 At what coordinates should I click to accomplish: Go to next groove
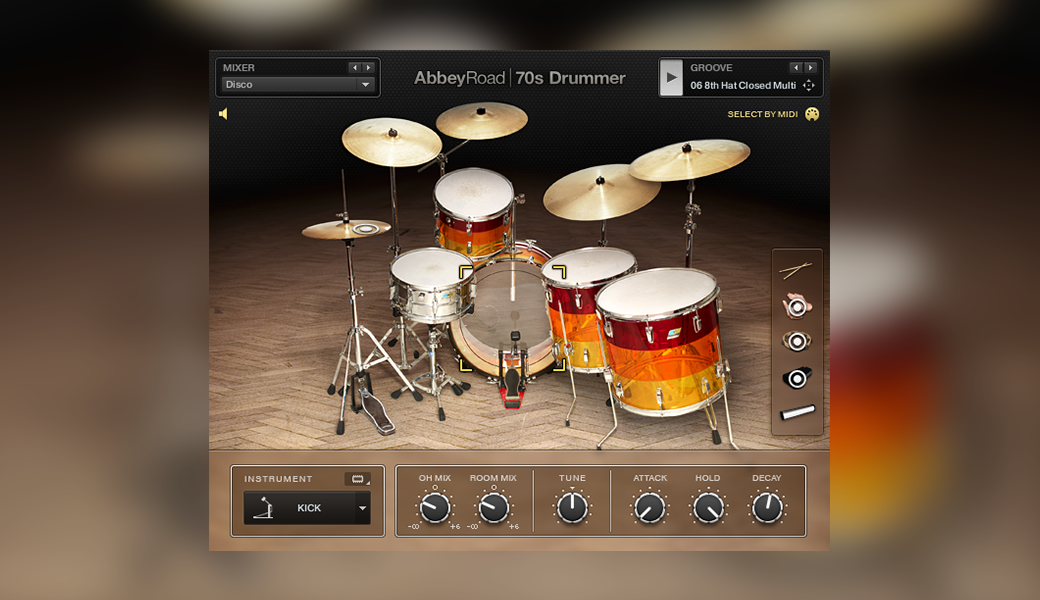click(810, 68)
